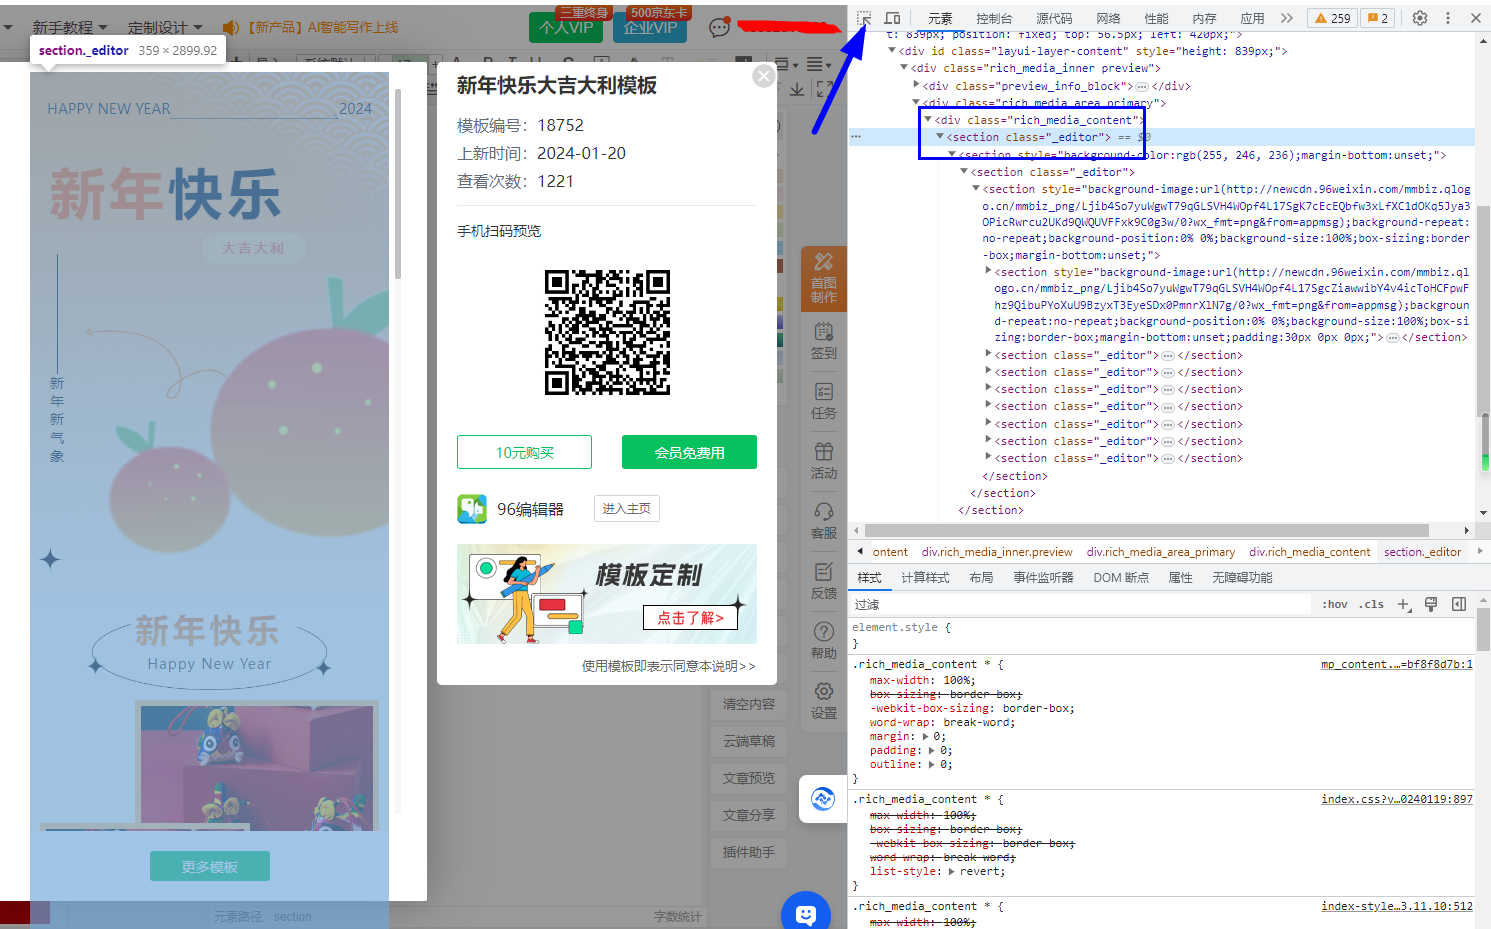Open the 布局 pane tab
This screenshot has height=929, width=1491.
(x=981, y=578)
